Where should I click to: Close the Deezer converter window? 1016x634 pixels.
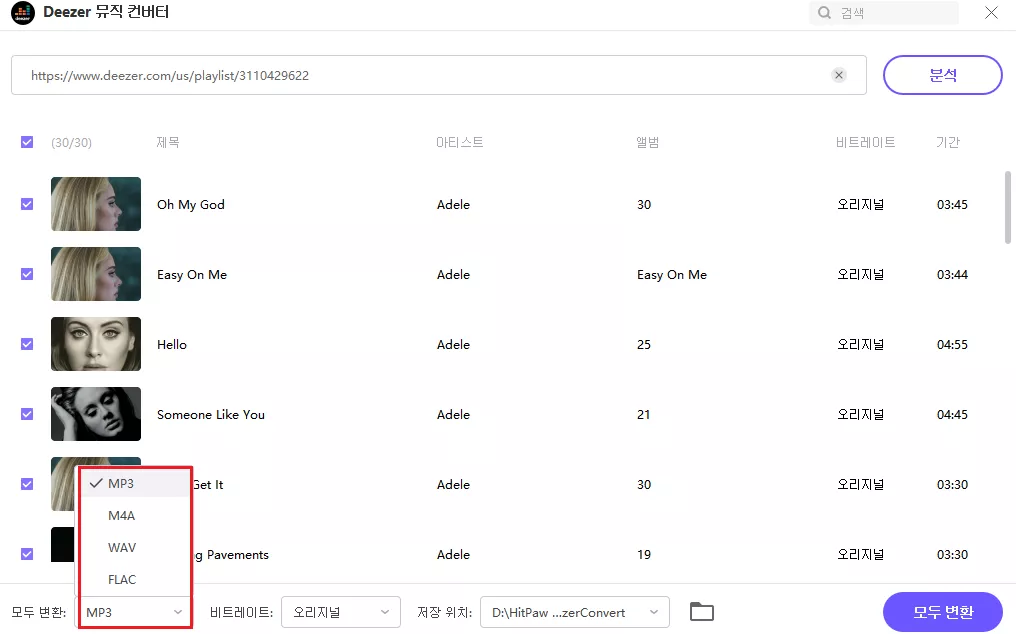coord(991,13)
